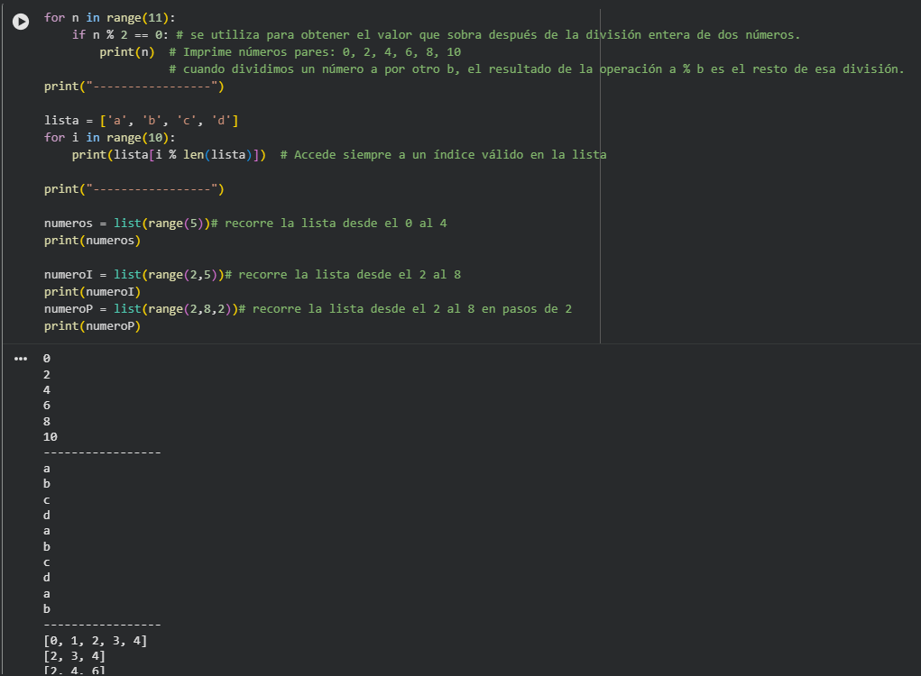Click the 'numeros = list(range(5))' line
Viewport: 921px width, 676px height.
tap(127, 223)
